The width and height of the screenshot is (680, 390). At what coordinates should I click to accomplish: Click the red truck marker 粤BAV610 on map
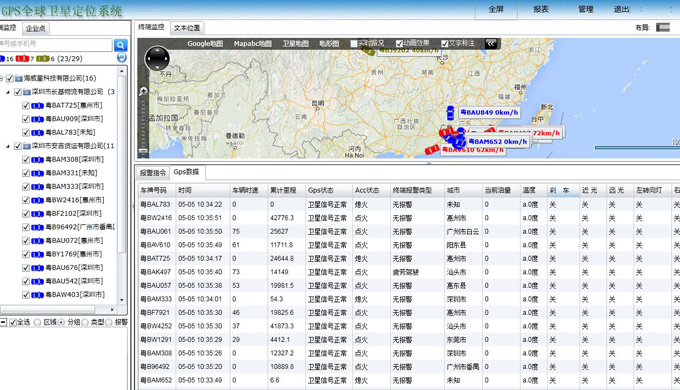coord(432,150)
